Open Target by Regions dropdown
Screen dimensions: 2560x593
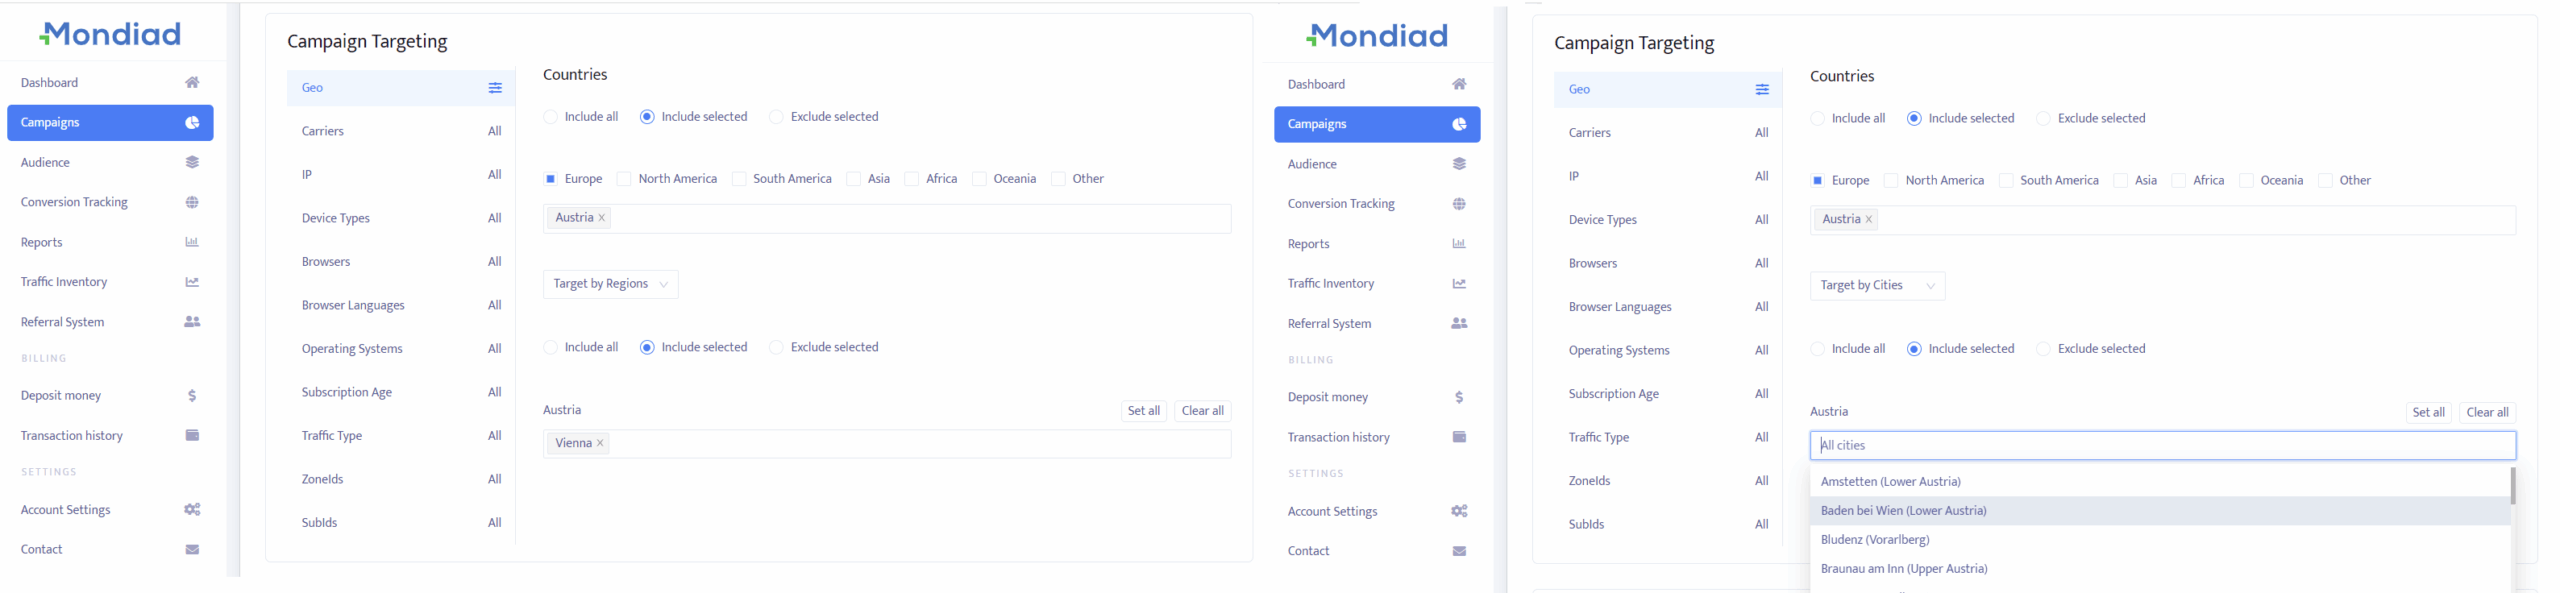[x=611, y=284]
